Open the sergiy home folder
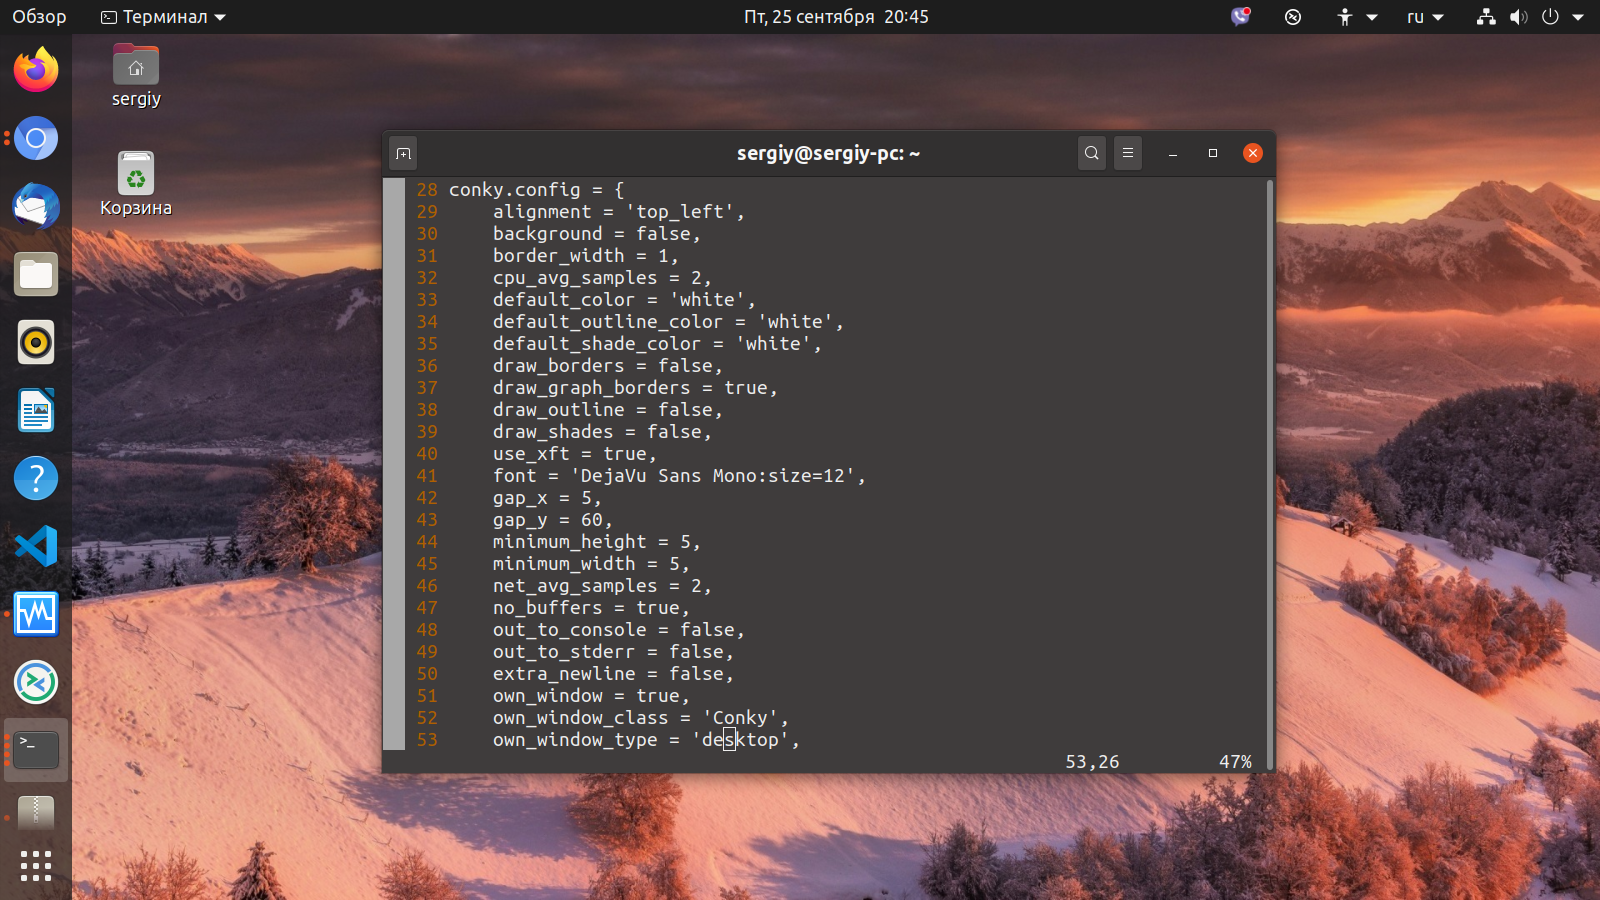 point(136,76)
